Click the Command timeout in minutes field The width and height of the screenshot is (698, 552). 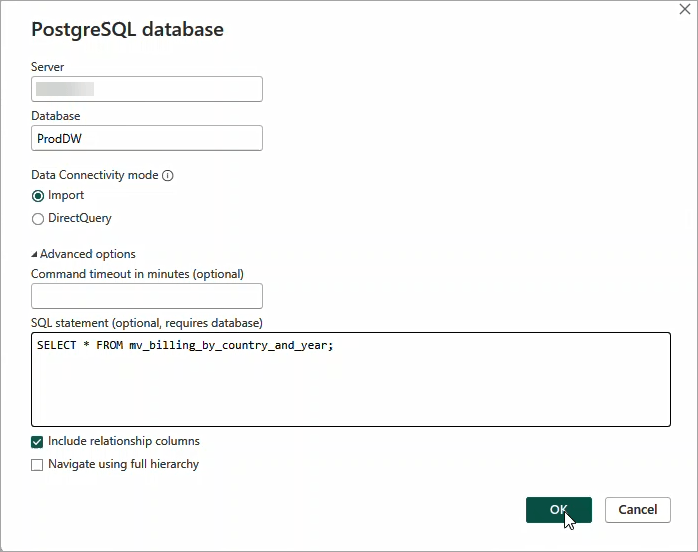pos(147,296)
